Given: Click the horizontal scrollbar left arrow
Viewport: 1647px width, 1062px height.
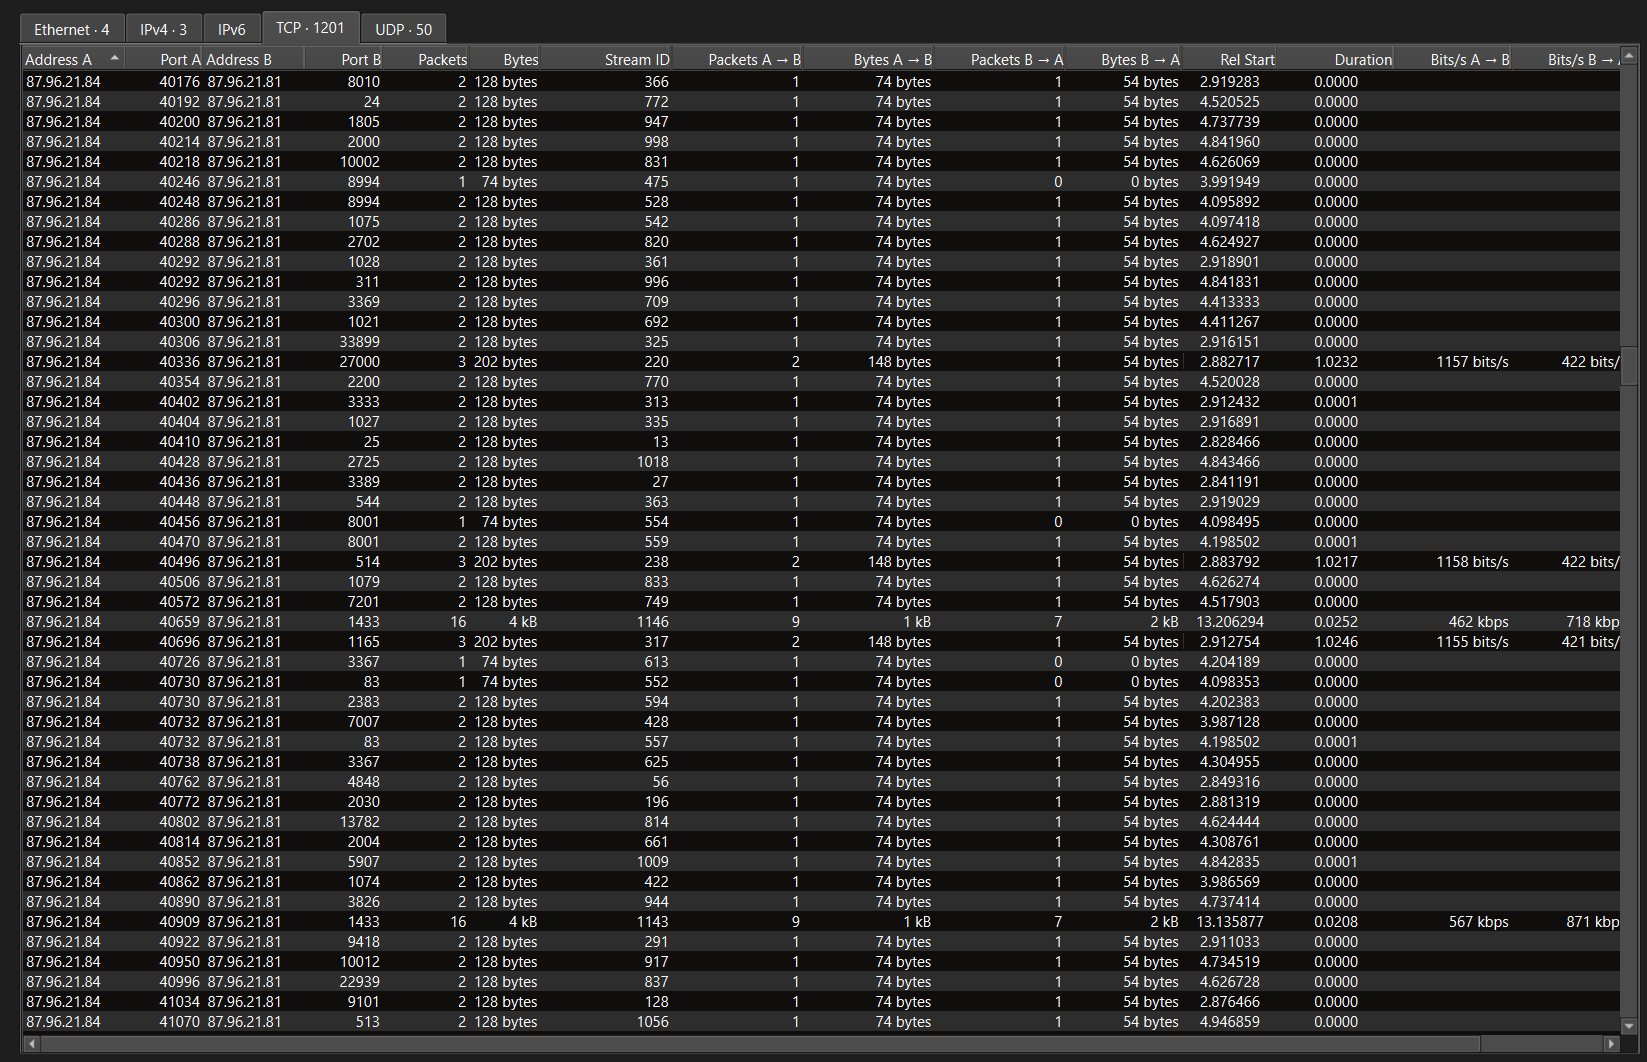Looking at the screenshot, I should coord(31,1044).
